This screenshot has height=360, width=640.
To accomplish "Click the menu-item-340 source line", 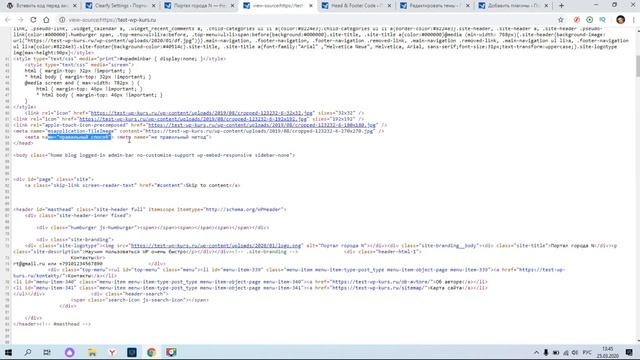I will click(250, 282).
